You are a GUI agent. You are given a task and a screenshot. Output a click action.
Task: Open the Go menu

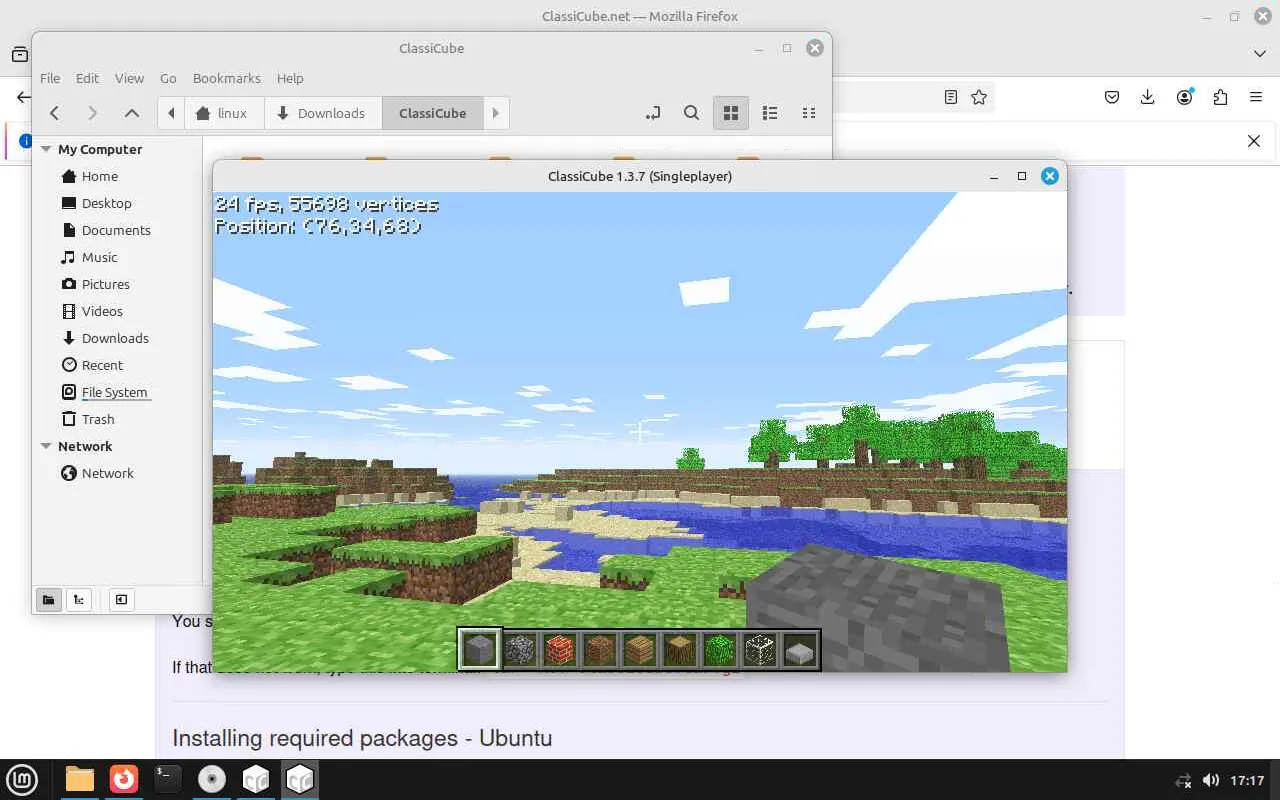(168, 78)
